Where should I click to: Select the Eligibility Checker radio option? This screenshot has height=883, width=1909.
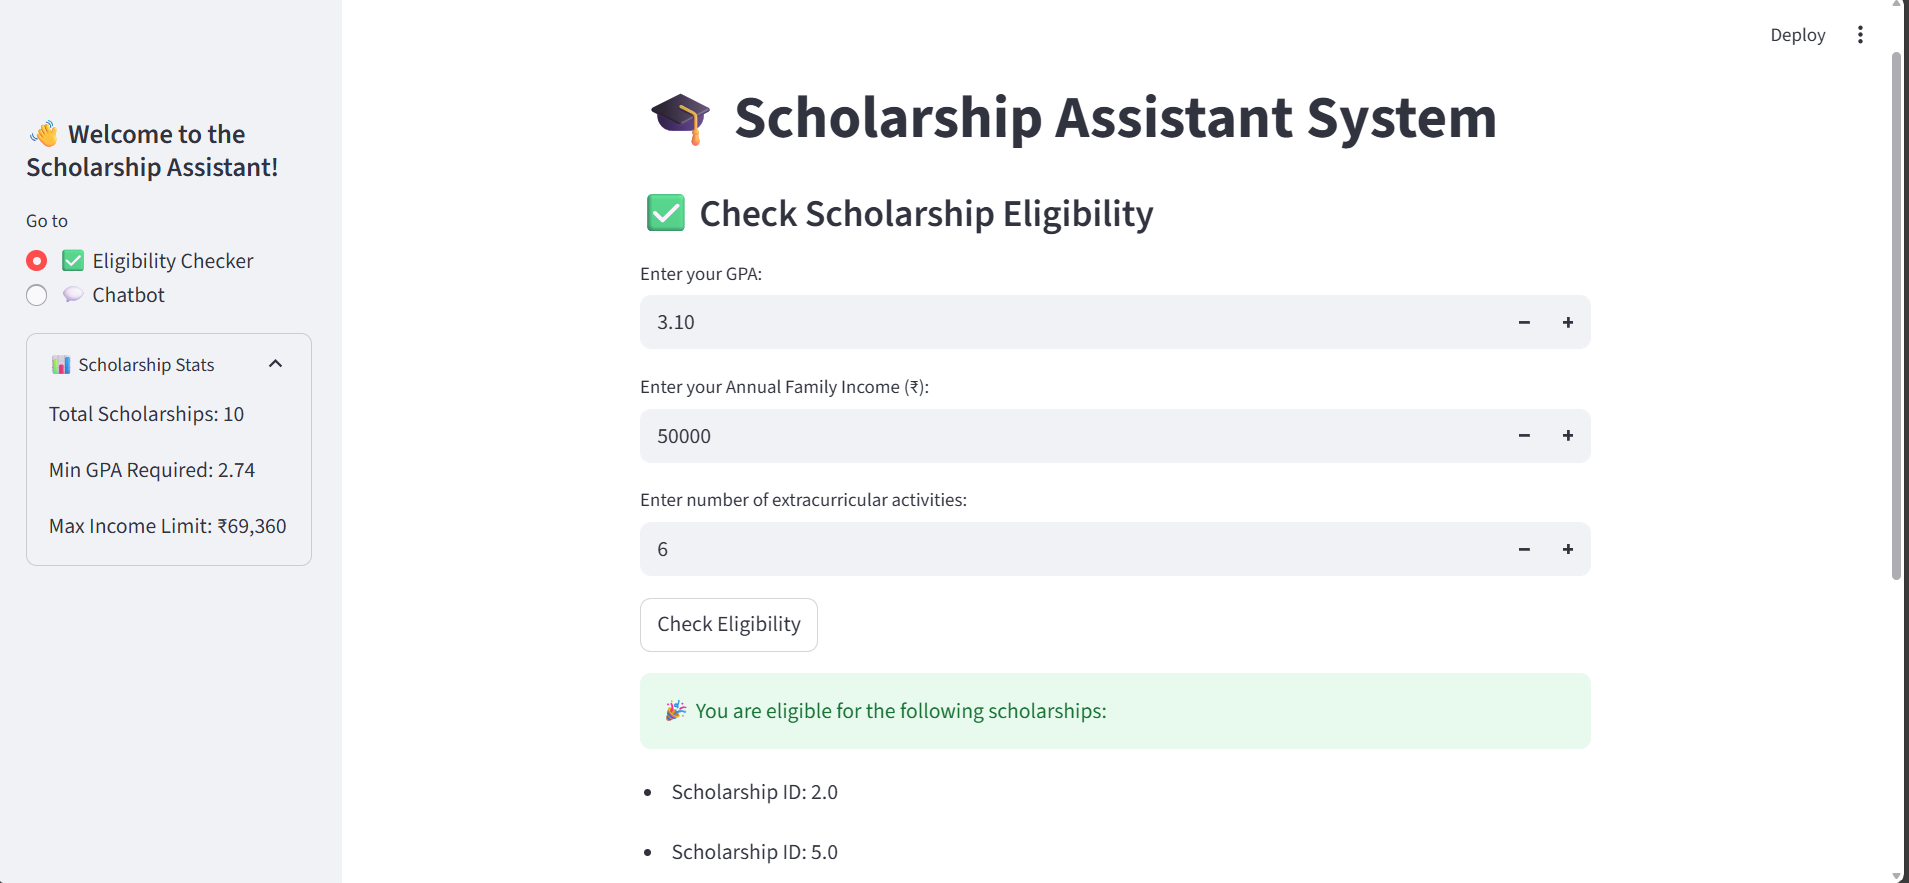(x=36, y=260)
